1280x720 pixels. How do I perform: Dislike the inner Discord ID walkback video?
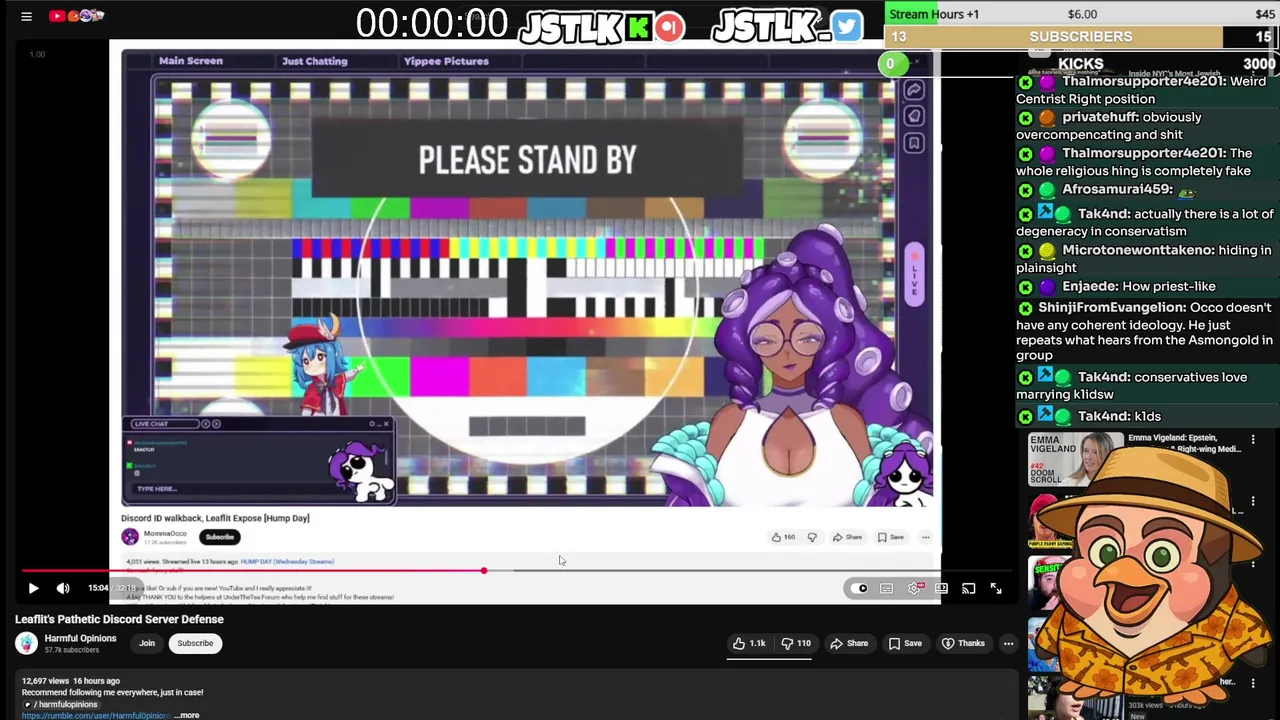(812, 537)
